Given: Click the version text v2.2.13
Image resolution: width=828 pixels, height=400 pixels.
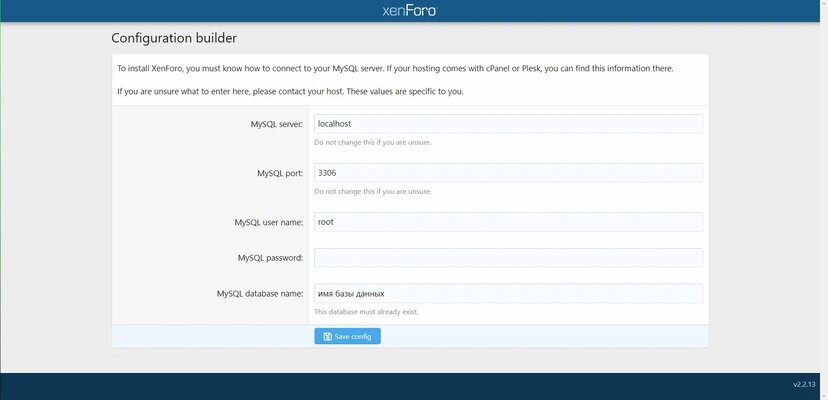Looking at the screenshot, I should click(x=804, y=385).
